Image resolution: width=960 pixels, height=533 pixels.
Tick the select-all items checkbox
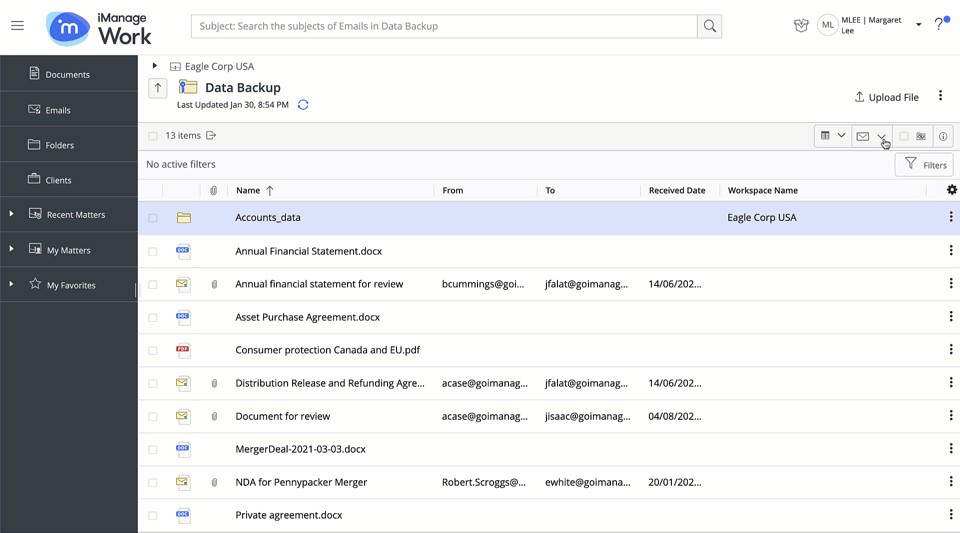pos(153,136)
